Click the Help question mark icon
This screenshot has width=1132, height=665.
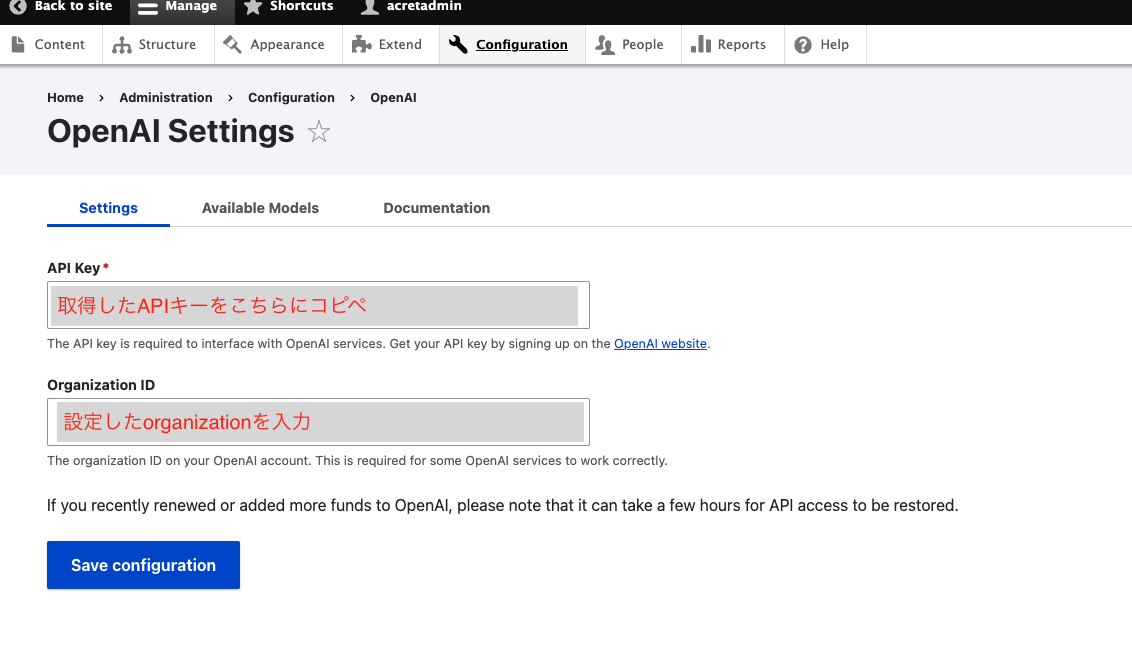(803, 45)
